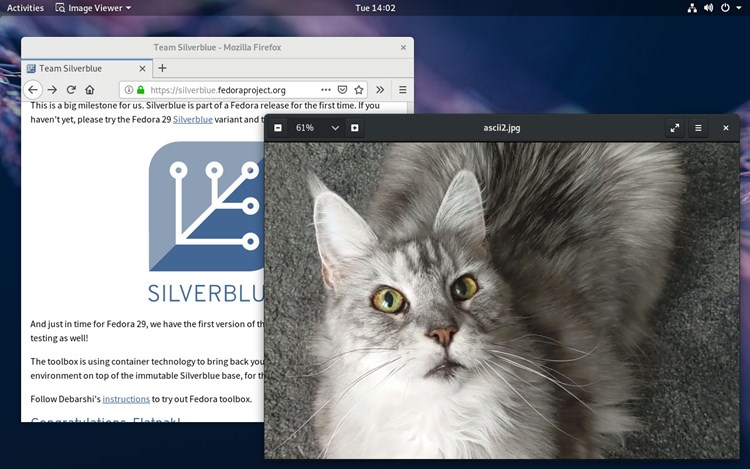Screen dimensions: 750x469
Task: Save page to Pocket
Action: click(x=342, y=89)
